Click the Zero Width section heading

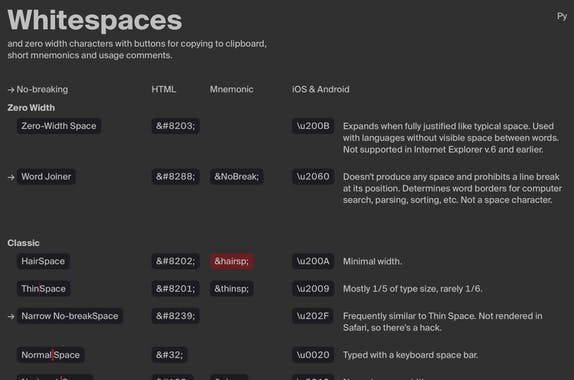(x=31, y=108)
